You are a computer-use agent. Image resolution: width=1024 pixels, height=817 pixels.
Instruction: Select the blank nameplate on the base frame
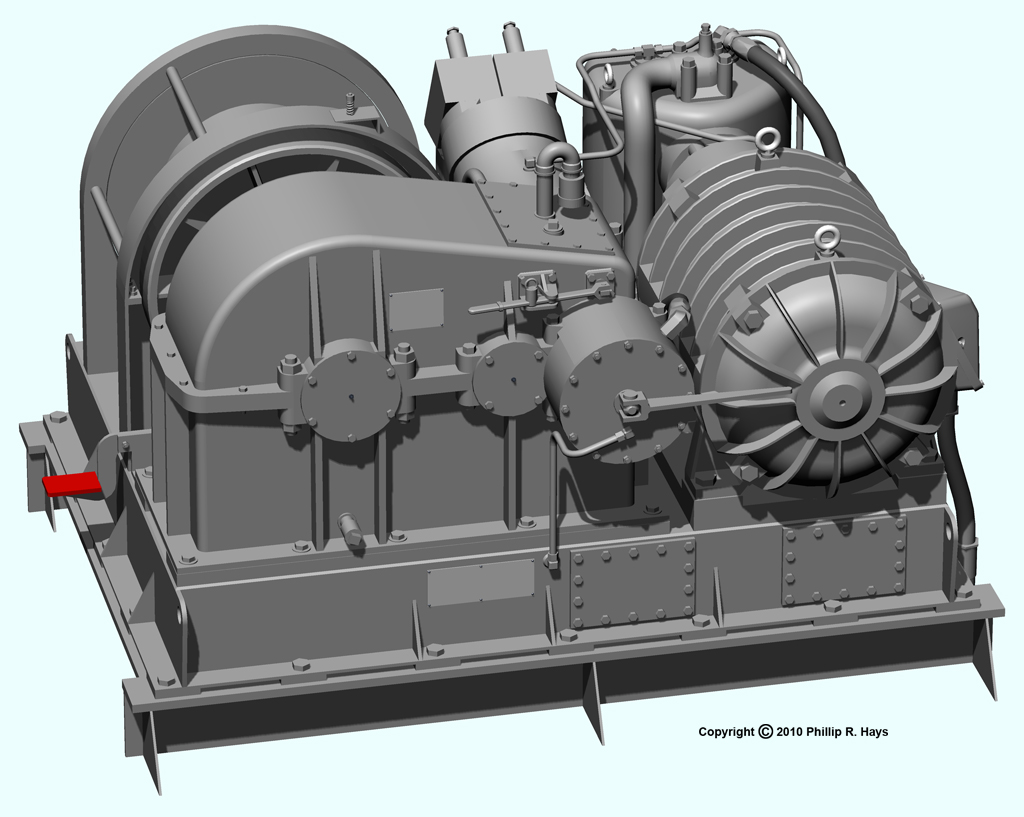480,582
